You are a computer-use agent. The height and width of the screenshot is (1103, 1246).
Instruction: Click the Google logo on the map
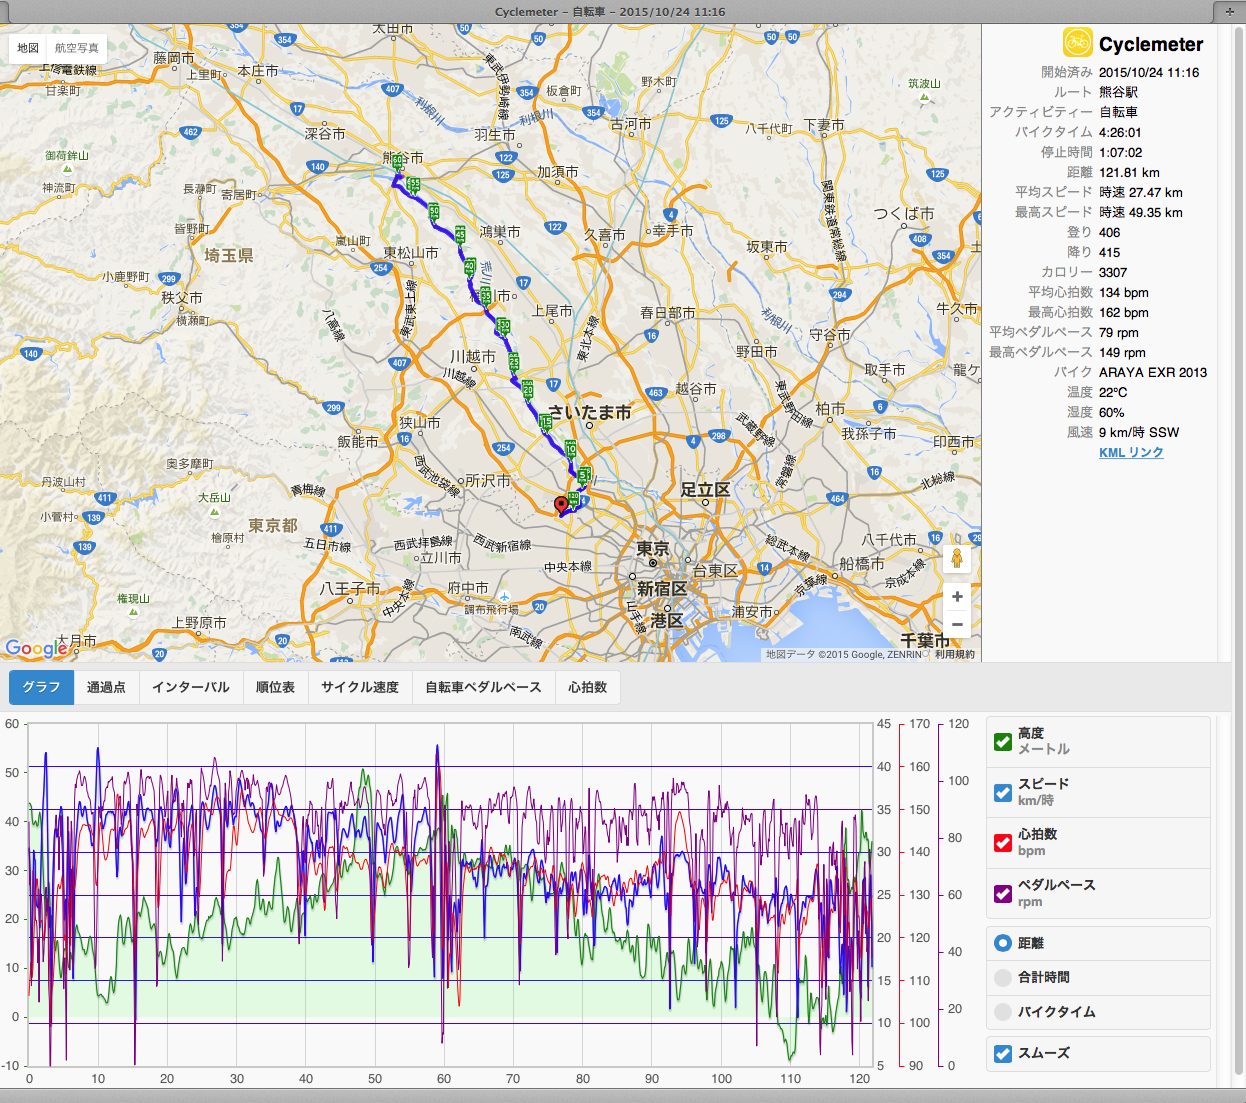[x=36, y=648]
